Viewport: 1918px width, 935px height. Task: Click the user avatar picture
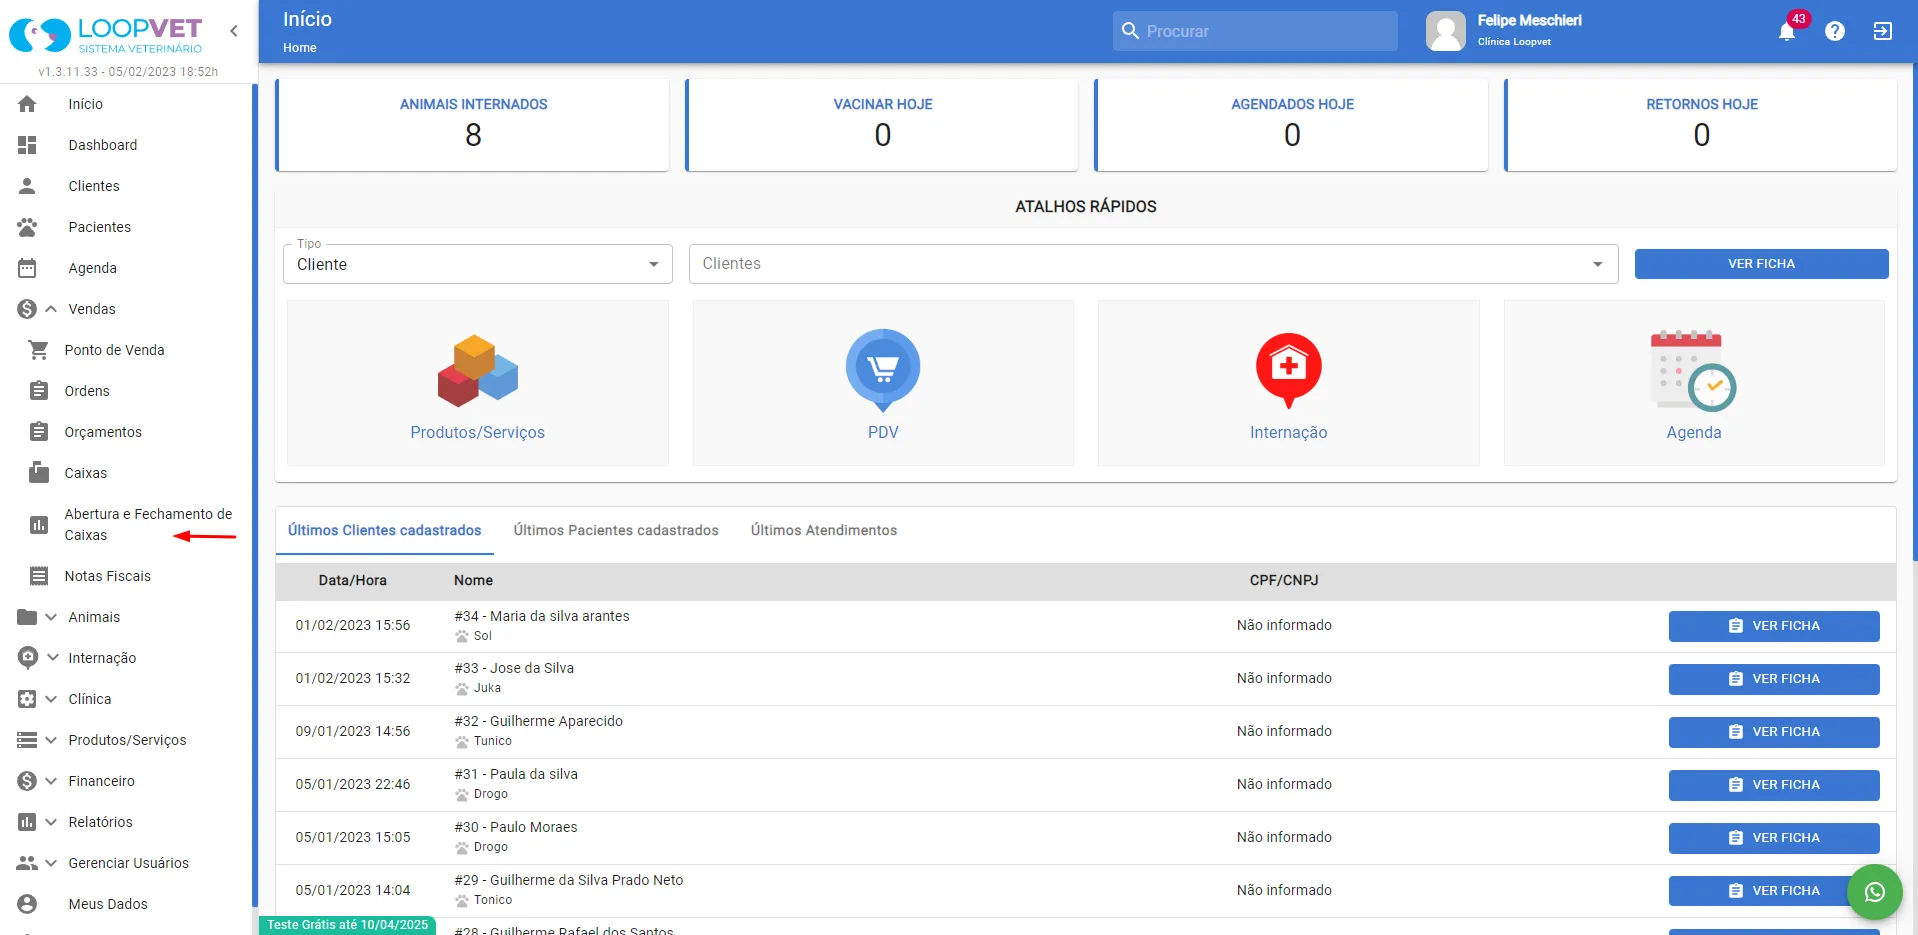click(1446, 31)
